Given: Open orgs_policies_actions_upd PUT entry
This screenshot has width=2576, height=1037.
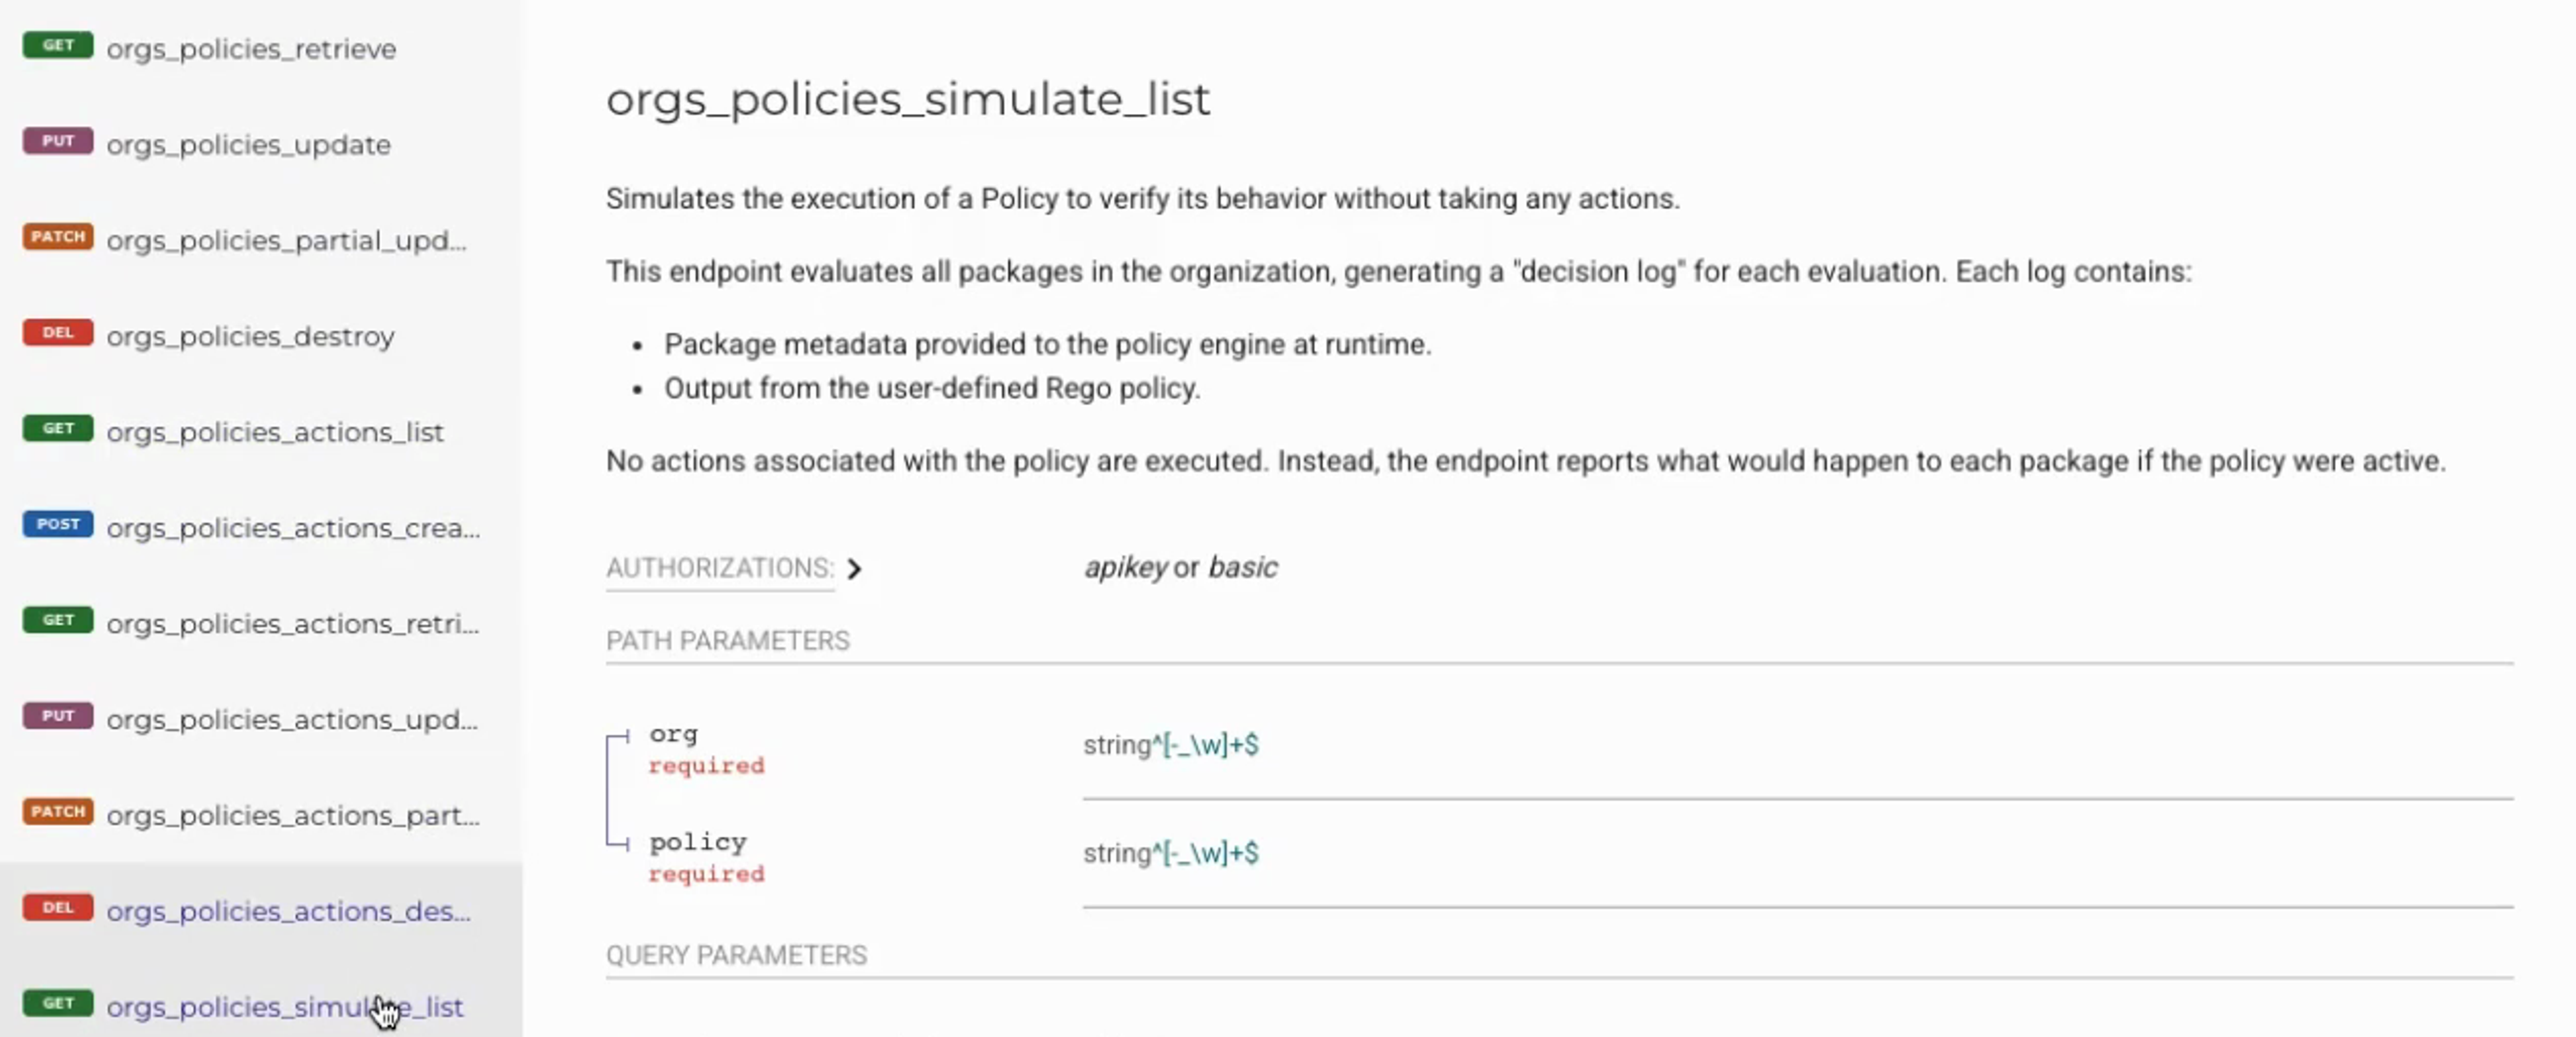Looking at the screenshot, I should pyautogui.click(x=292, y=720).
